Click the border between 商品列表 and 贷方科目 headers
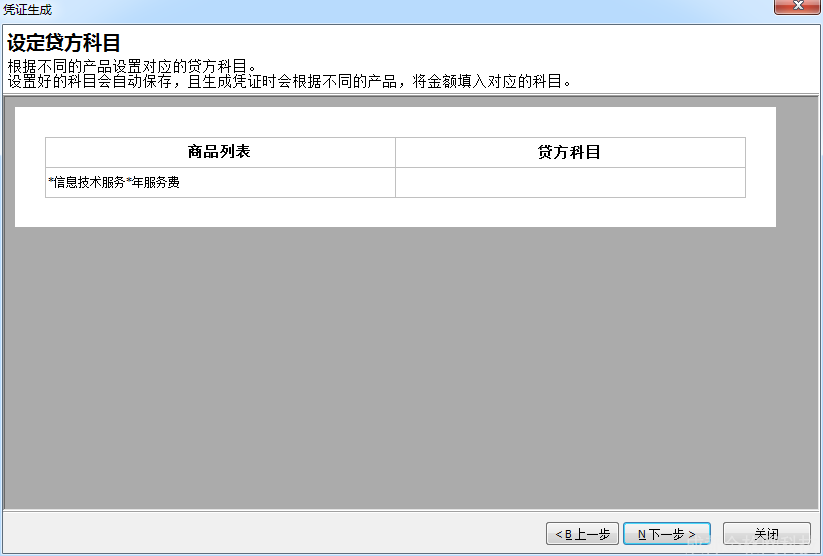Viewport: 823px width, 556px height. pyautogui.click(x=395, y=152)
